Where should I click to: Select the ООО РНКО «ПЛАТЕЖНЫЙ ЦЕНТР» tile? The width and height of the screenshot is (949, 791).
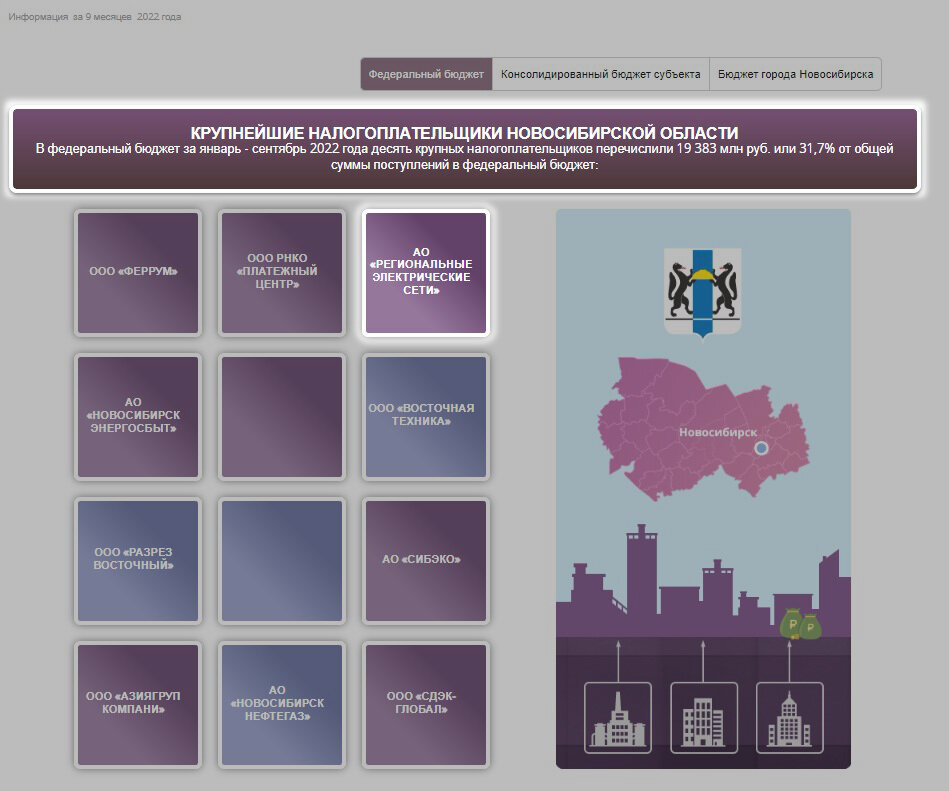click(282, 272)
